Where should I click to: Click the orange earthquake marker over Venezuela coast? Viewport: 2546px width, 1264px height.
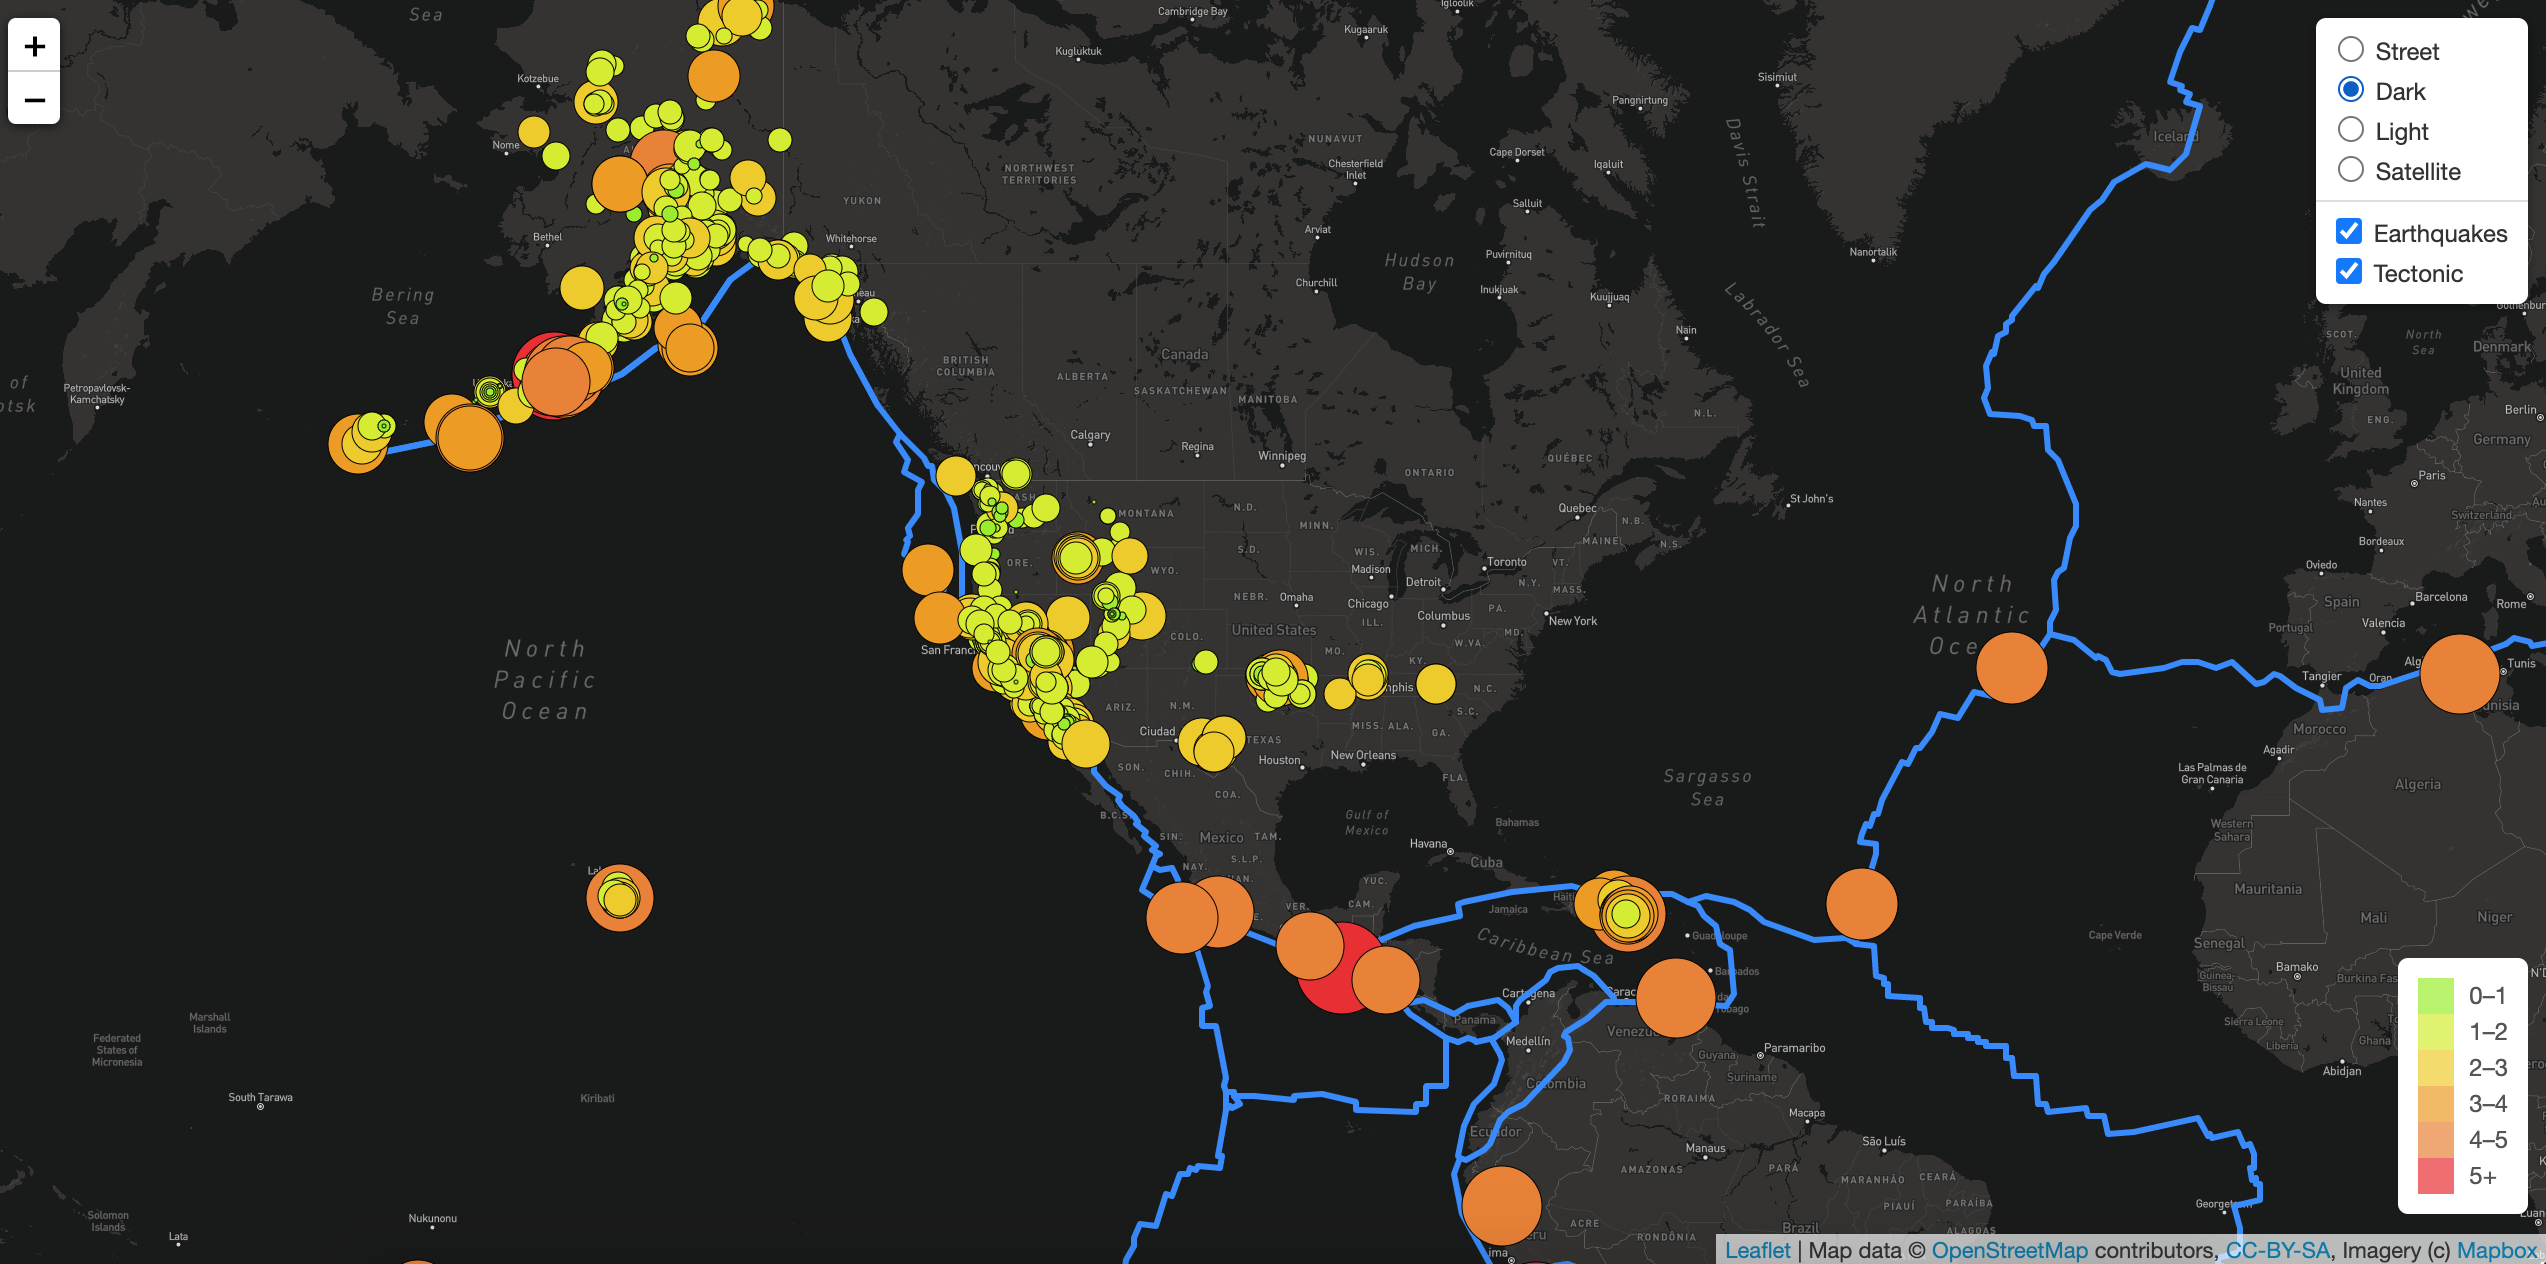click(1675, 998)
